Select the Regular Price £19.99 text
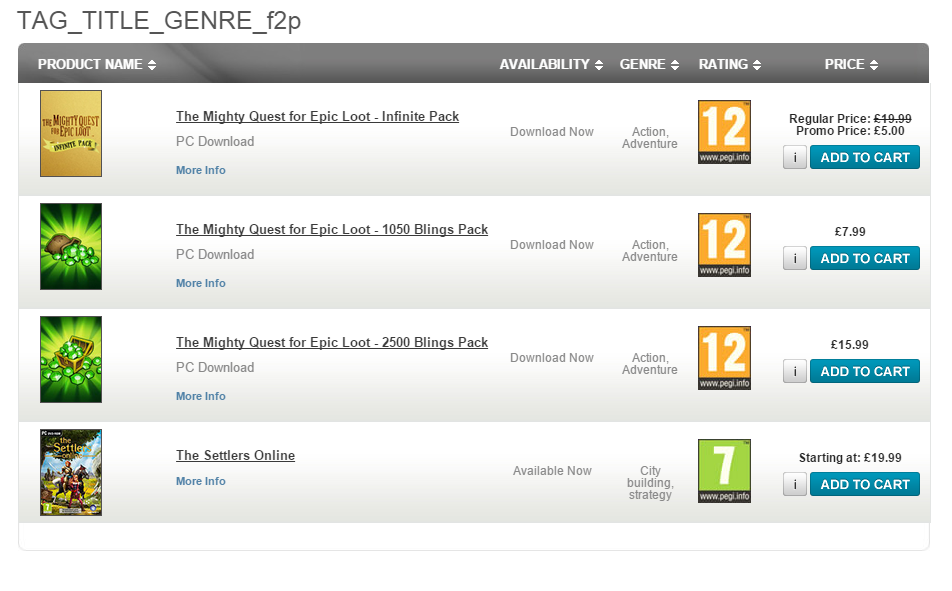Screen dimensions: 952x591 coord(850,118)
